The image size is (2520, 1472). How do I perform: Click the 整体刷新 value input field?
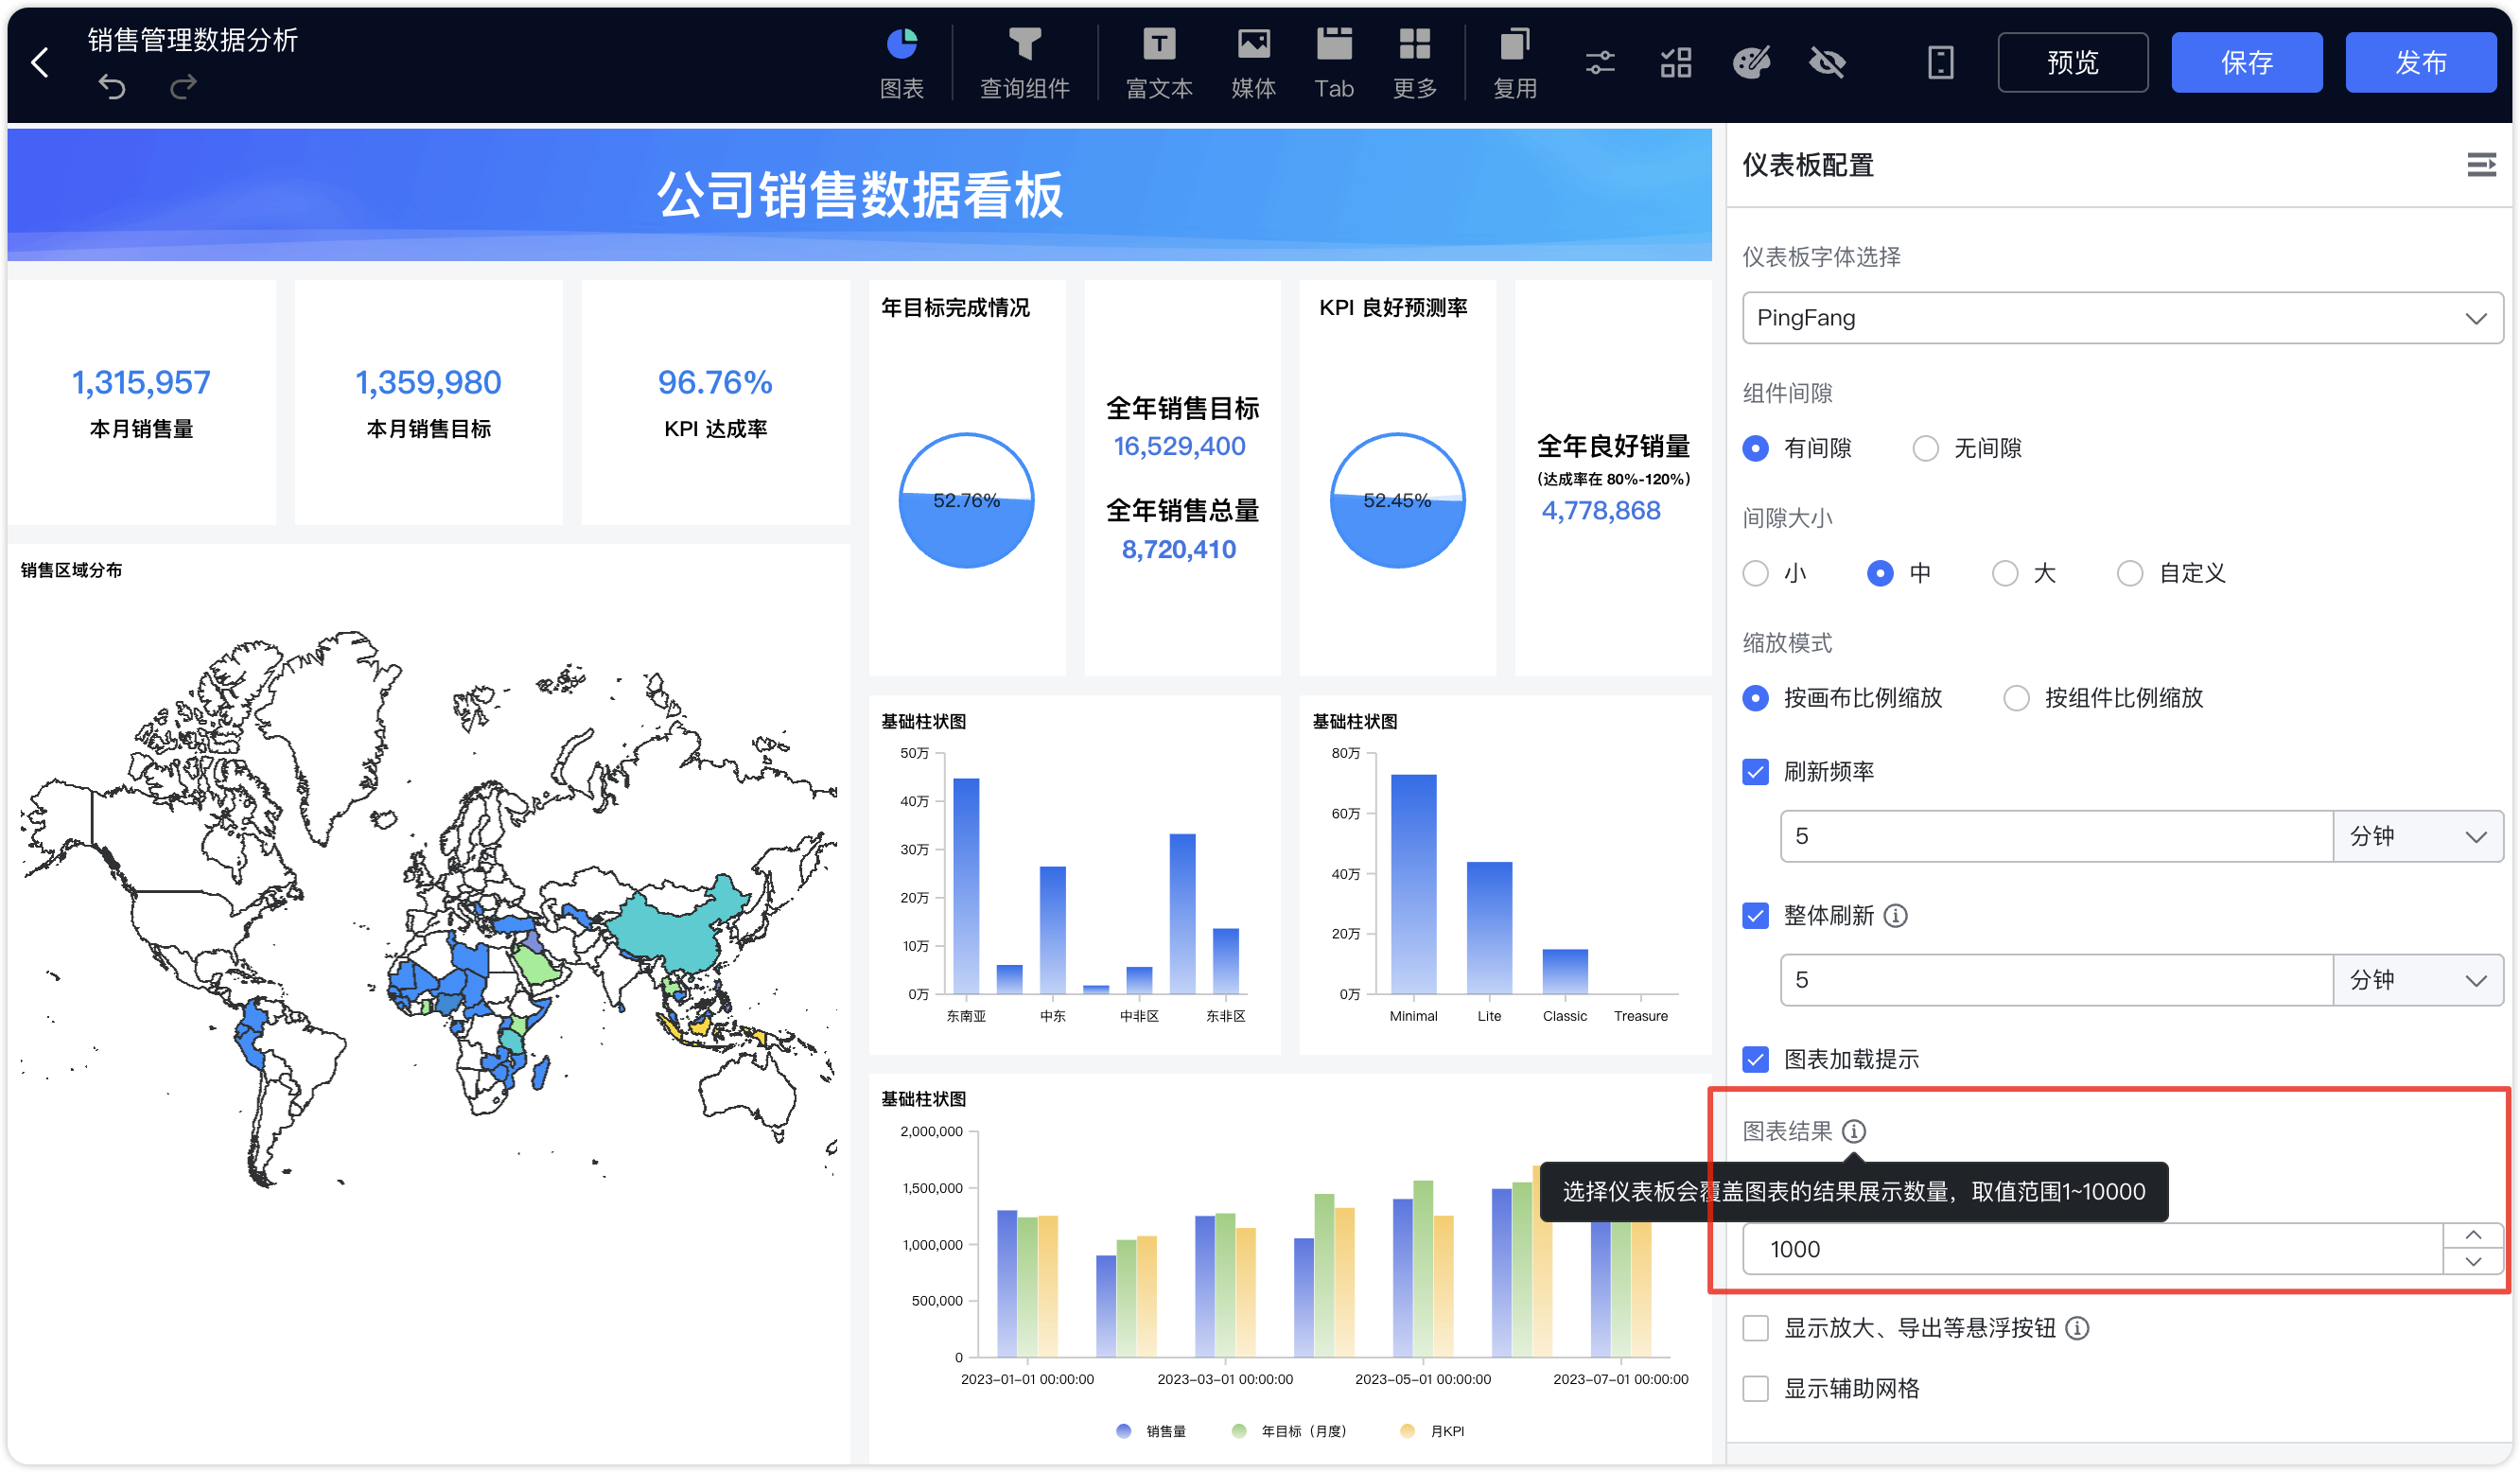point(2056,980)
